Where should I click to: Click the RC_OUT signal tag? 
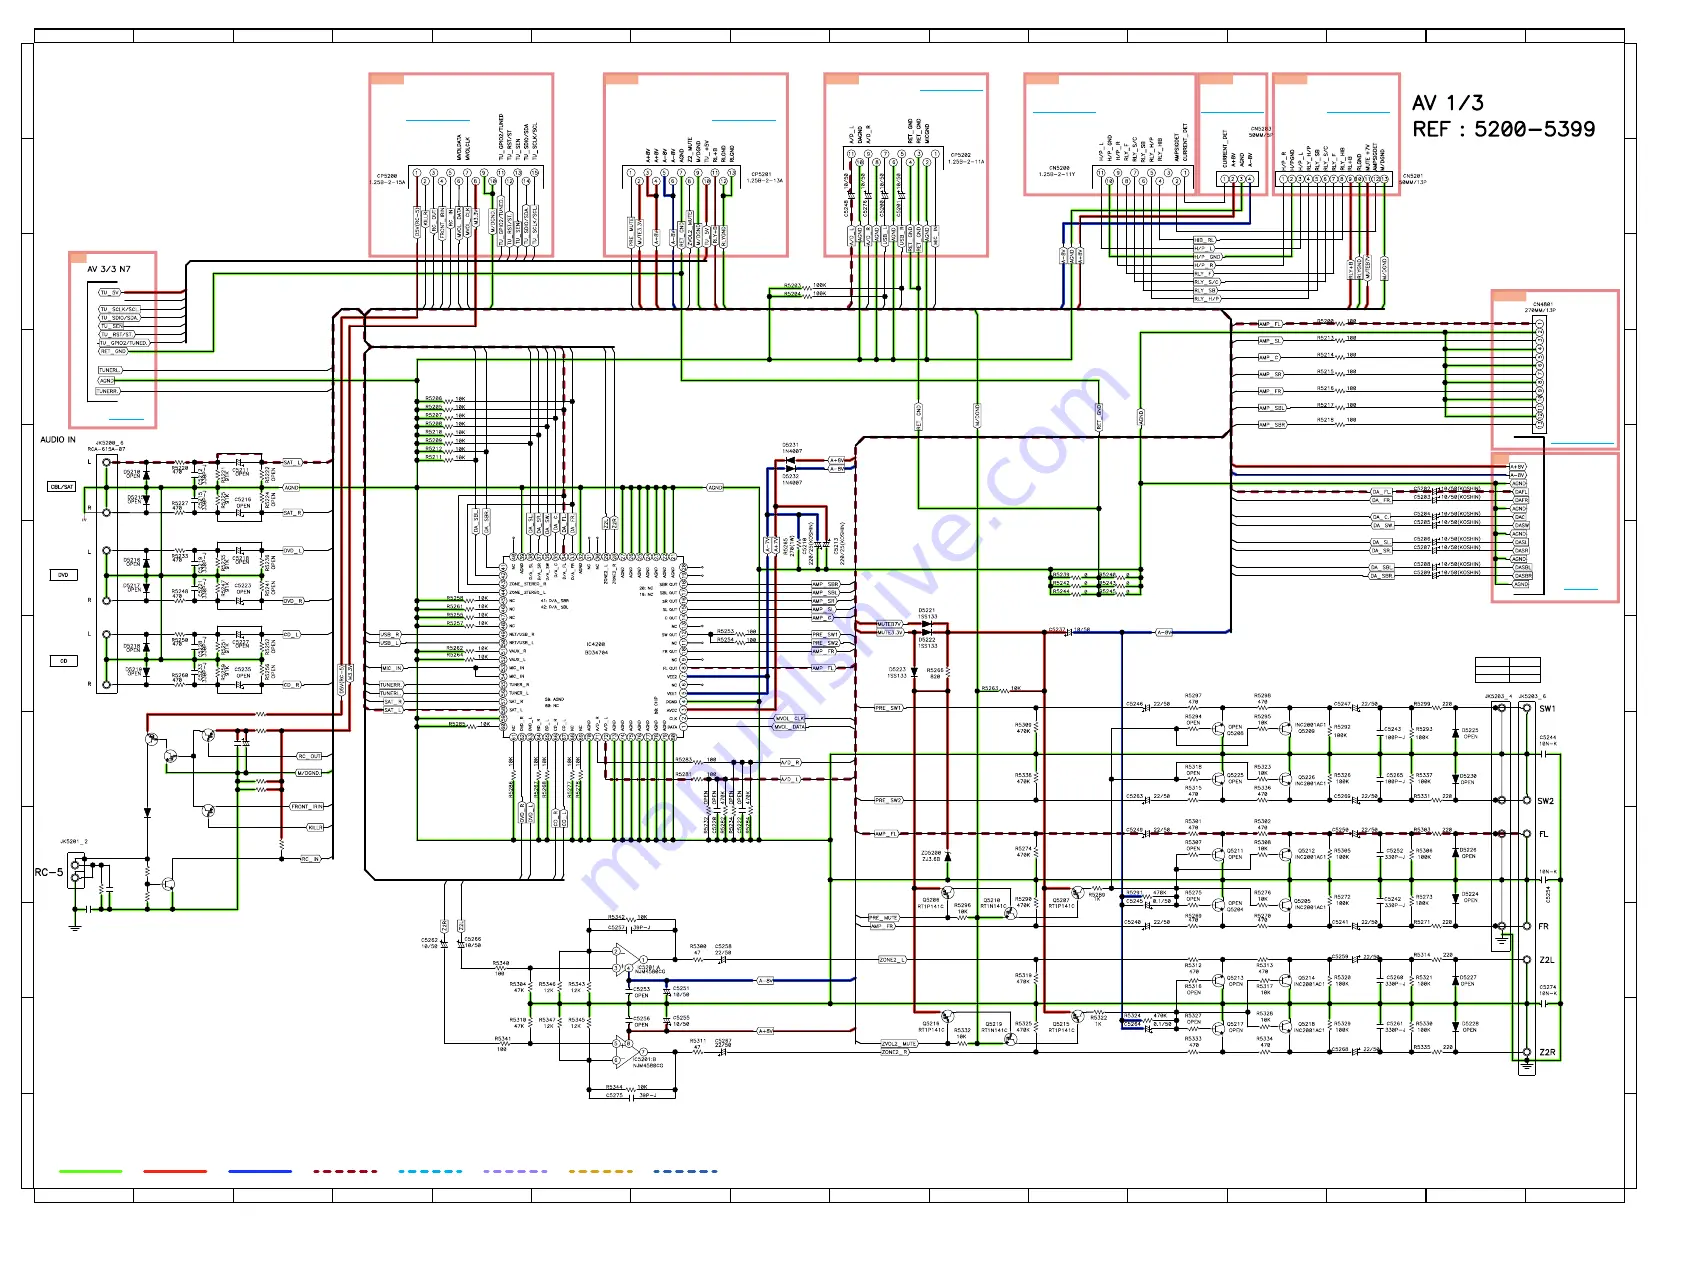point(310,756)
